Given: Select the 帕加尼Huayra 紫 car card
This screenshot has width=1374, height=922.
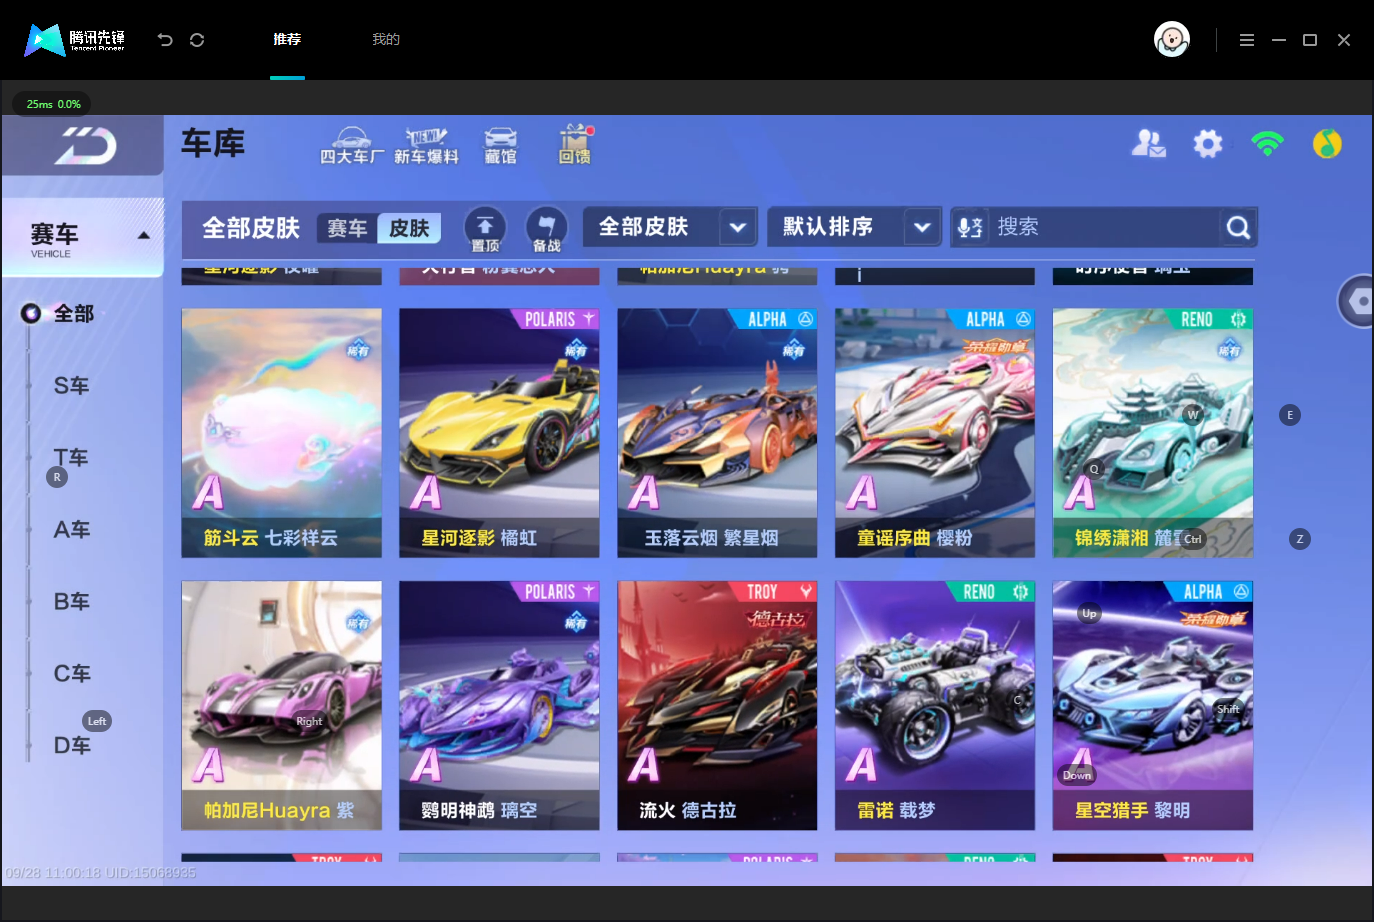Looking at the screenshot, I should tap(281, 706).
